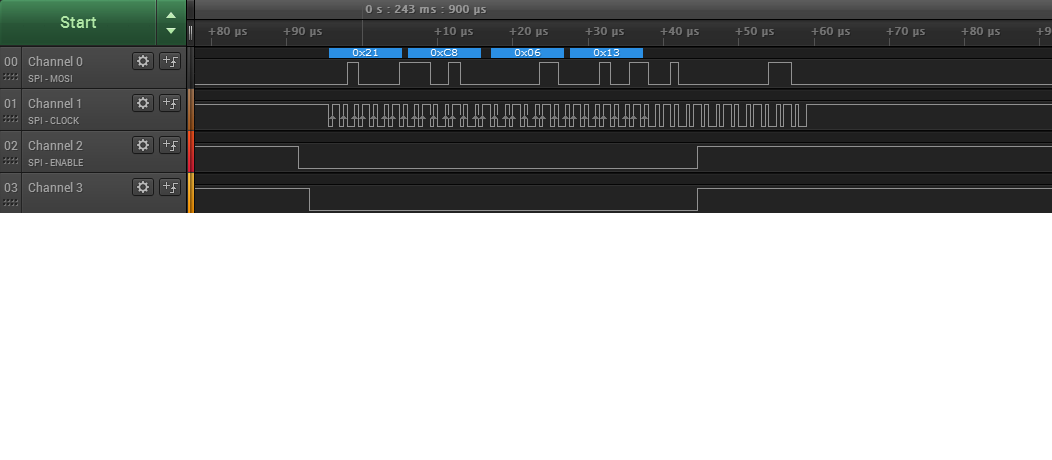
Task: Select decoded byte 0xC8 bubble
Action: (444, 53)
